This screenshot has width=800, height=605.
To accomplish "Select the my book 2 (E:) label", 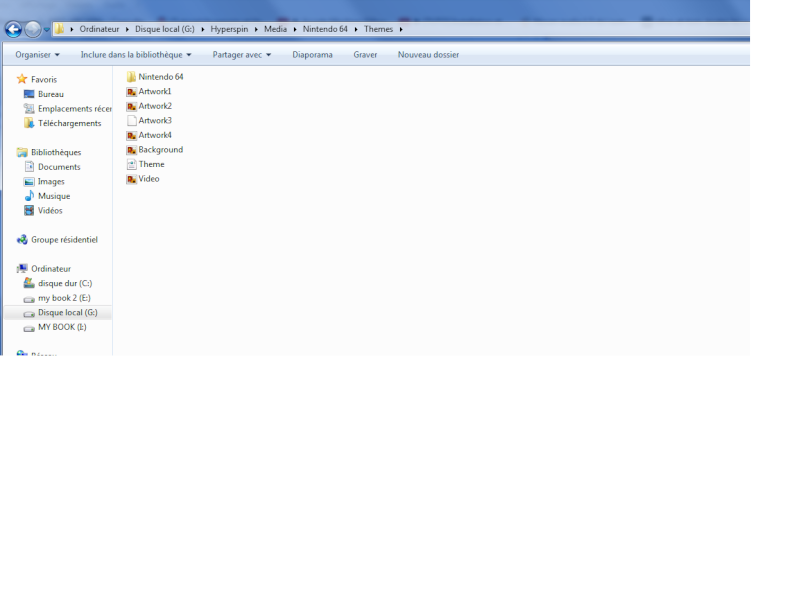I will pyautogui.click(x=64, y=297).
